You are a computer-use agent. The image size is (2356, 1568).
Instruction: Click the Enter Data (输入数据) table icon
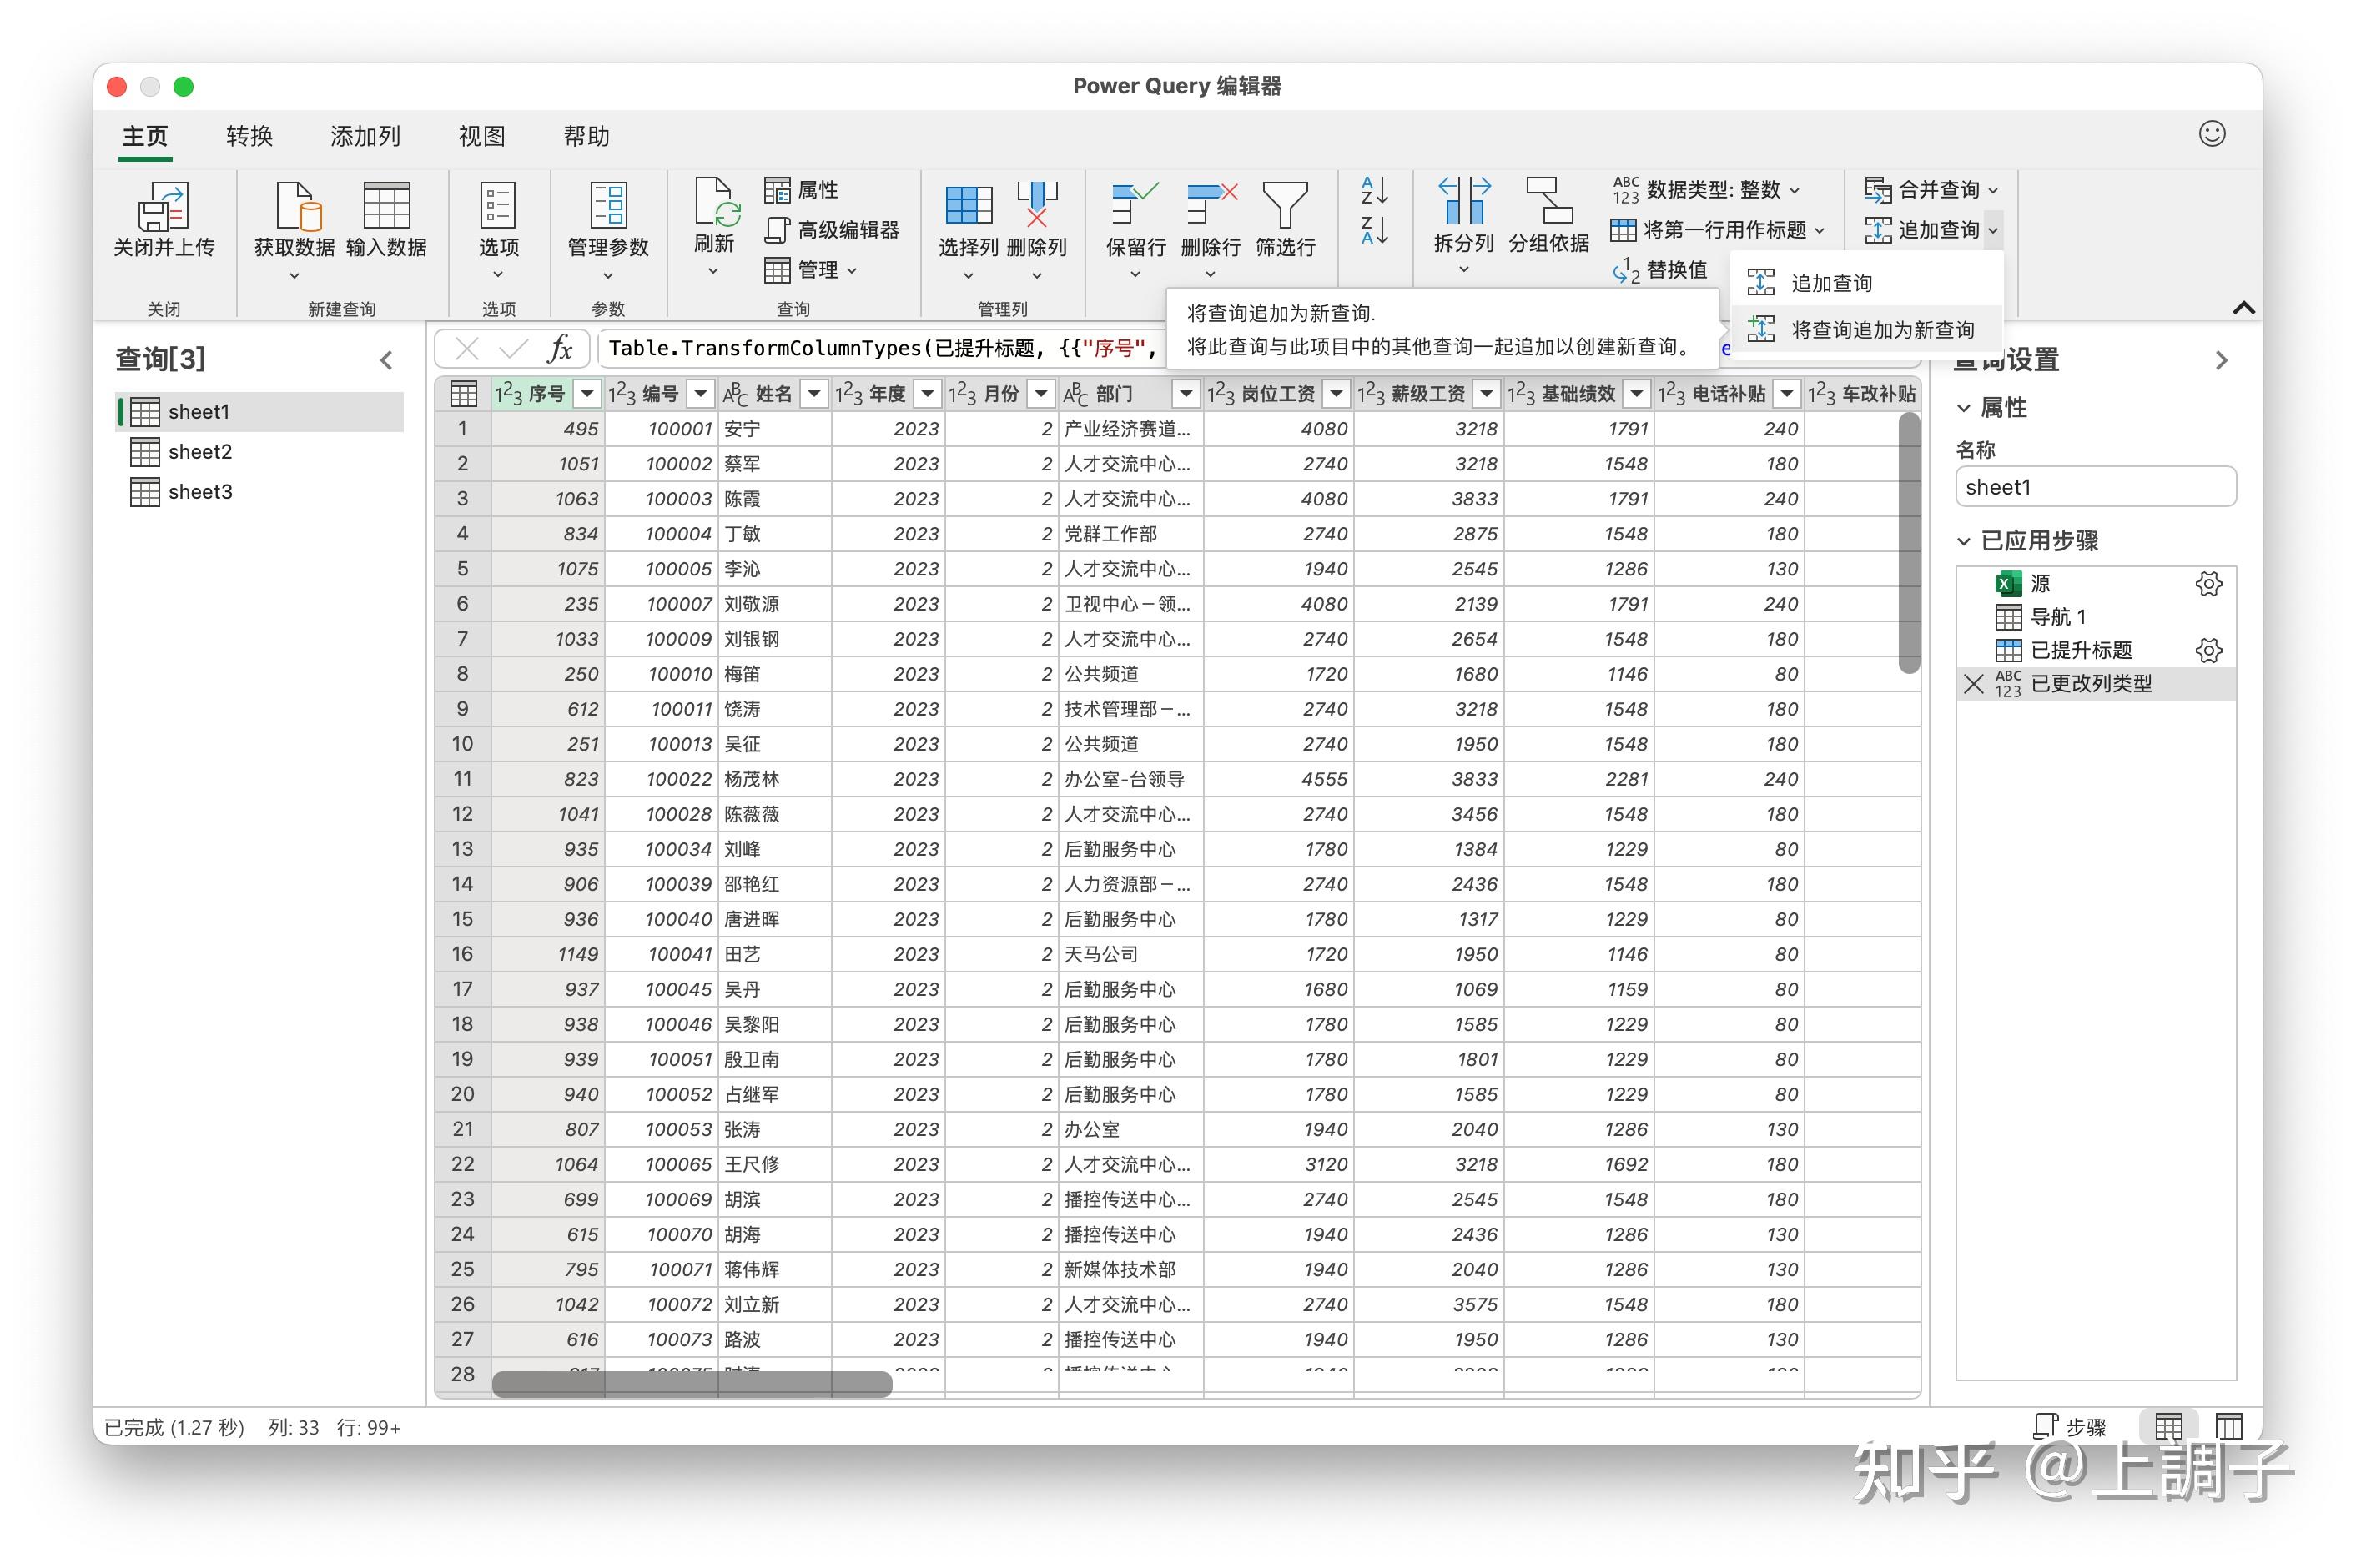coord(386,206)
